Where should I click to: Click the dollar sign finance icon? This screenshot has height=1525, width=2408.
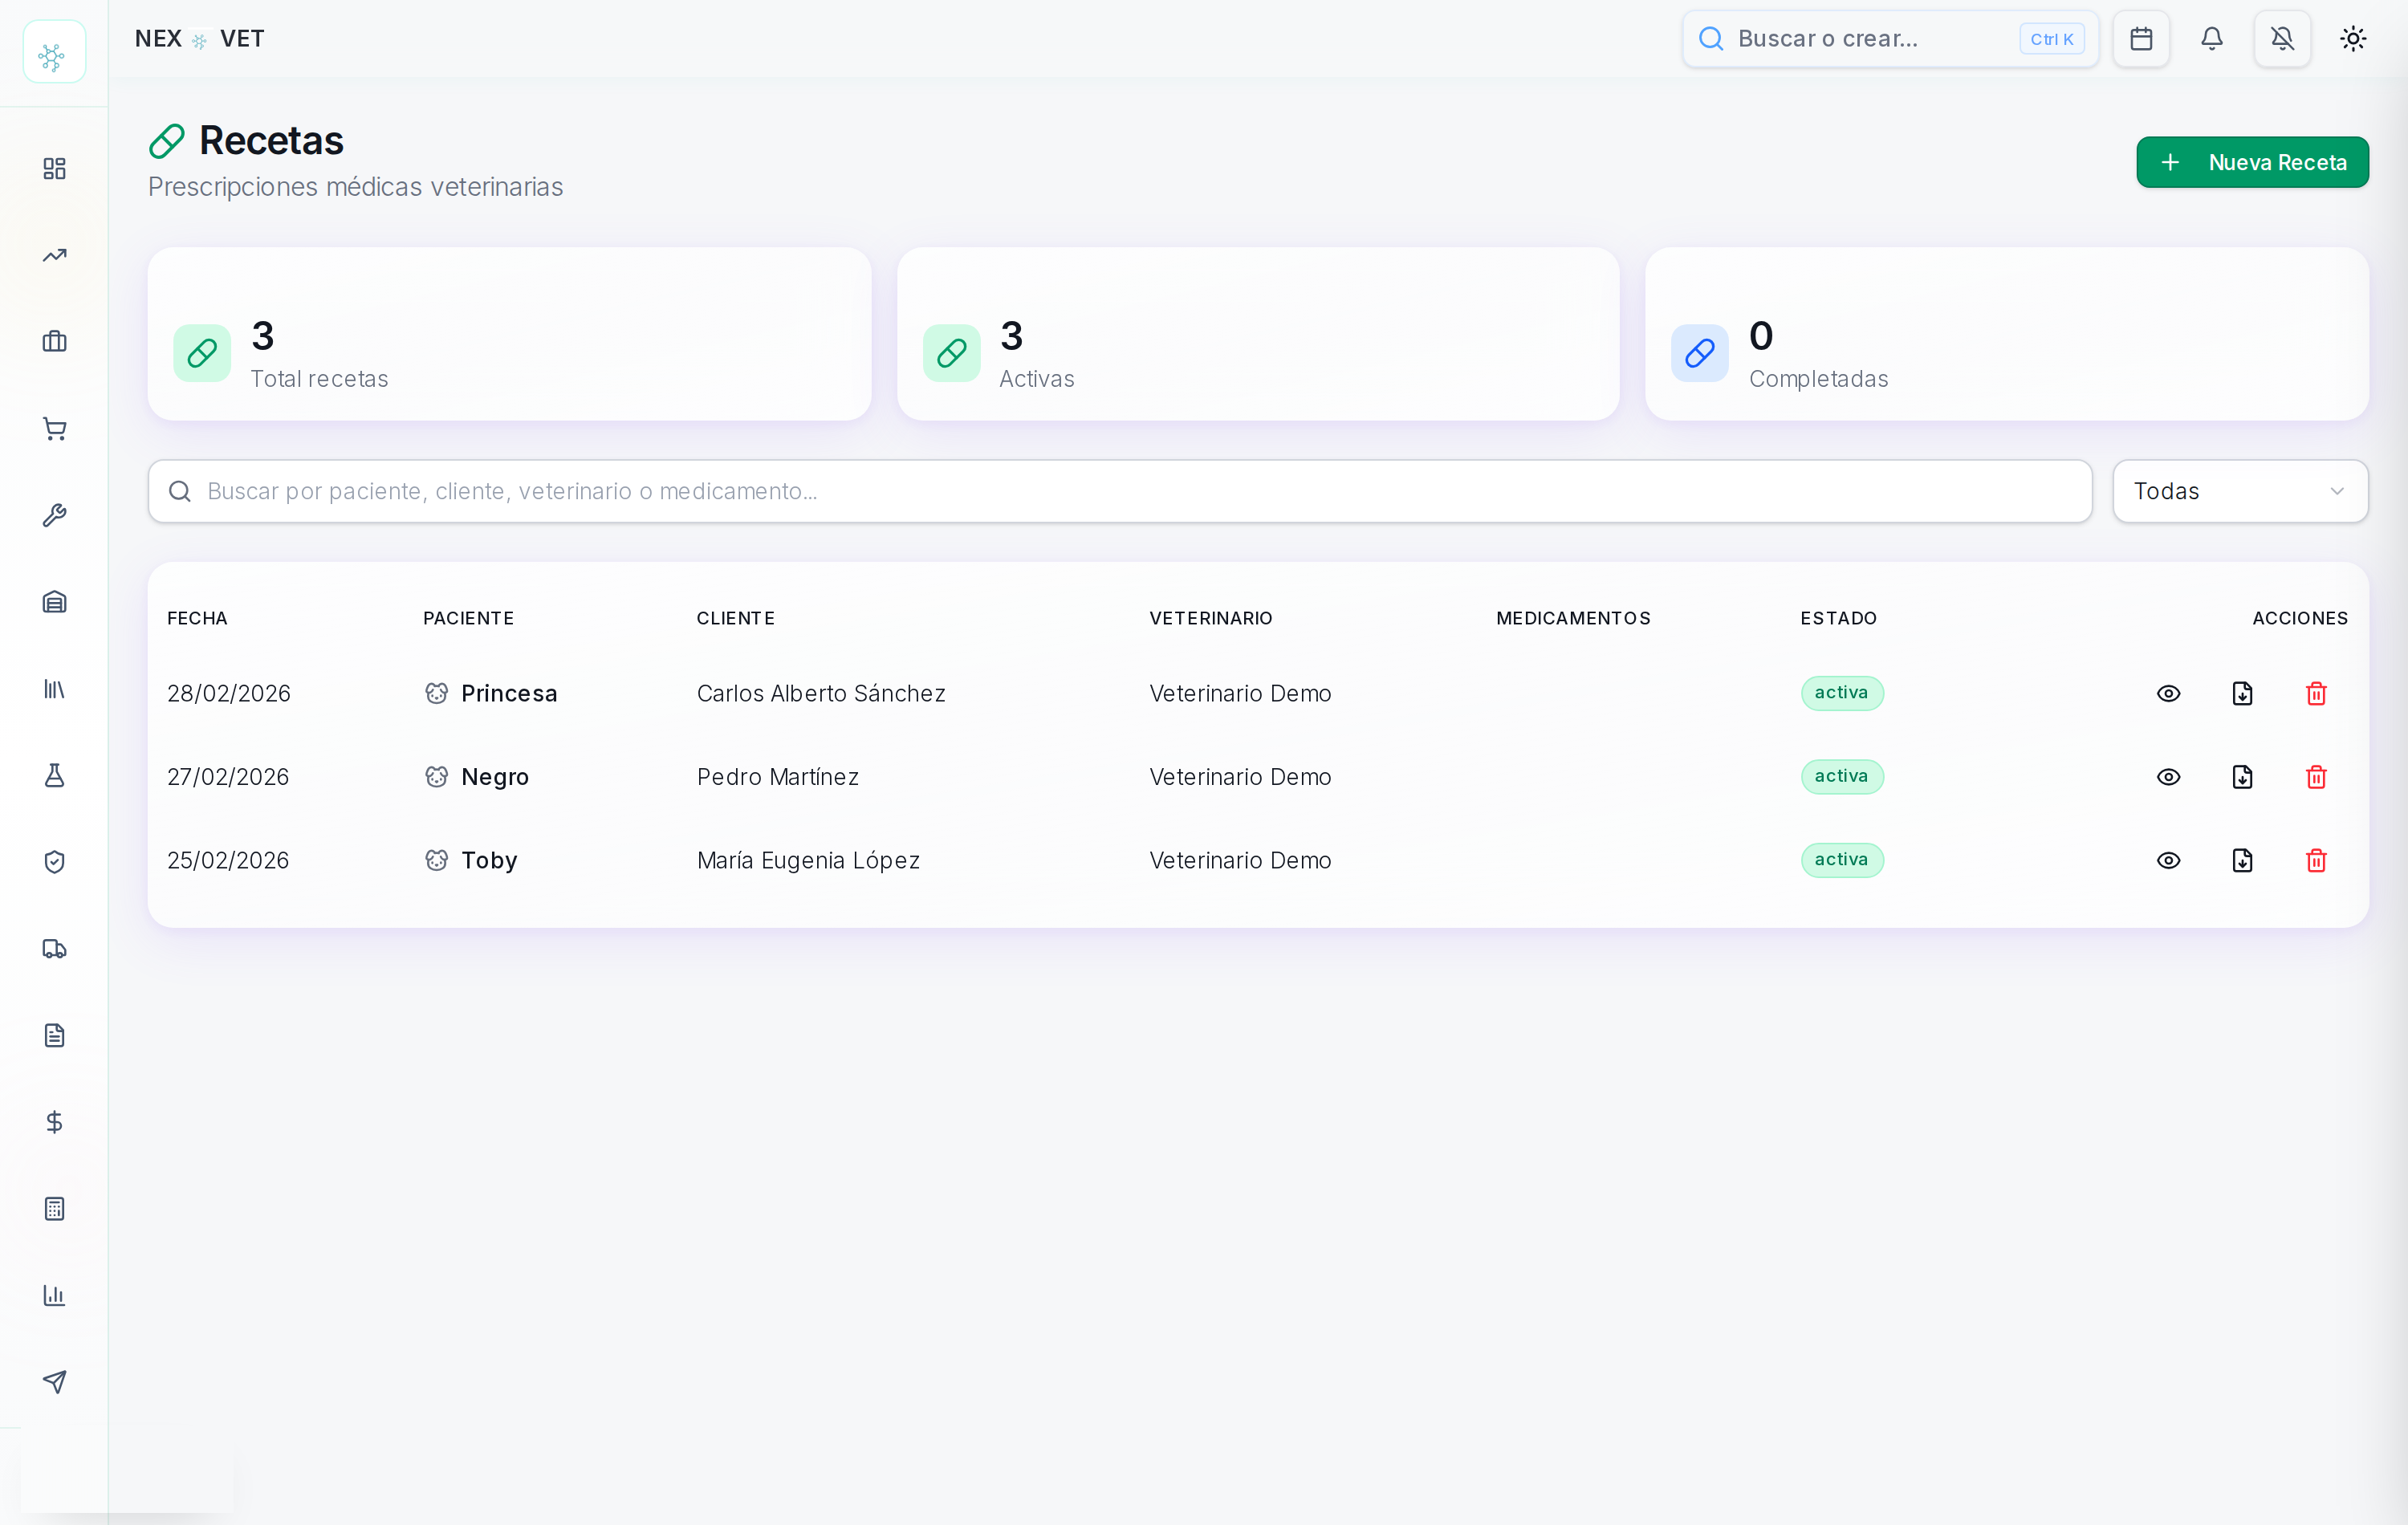[x=54, y=1122]
